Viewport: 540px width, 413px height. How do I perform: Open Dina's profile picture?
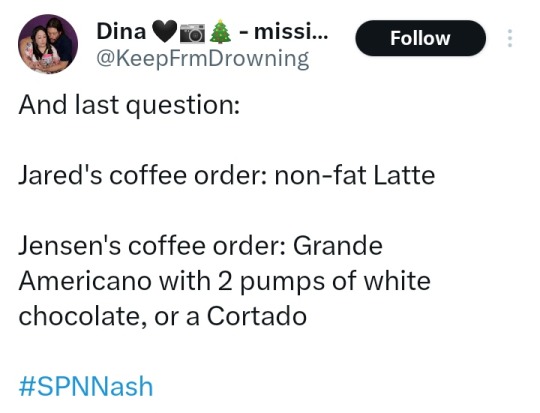[x=48, y=44]
